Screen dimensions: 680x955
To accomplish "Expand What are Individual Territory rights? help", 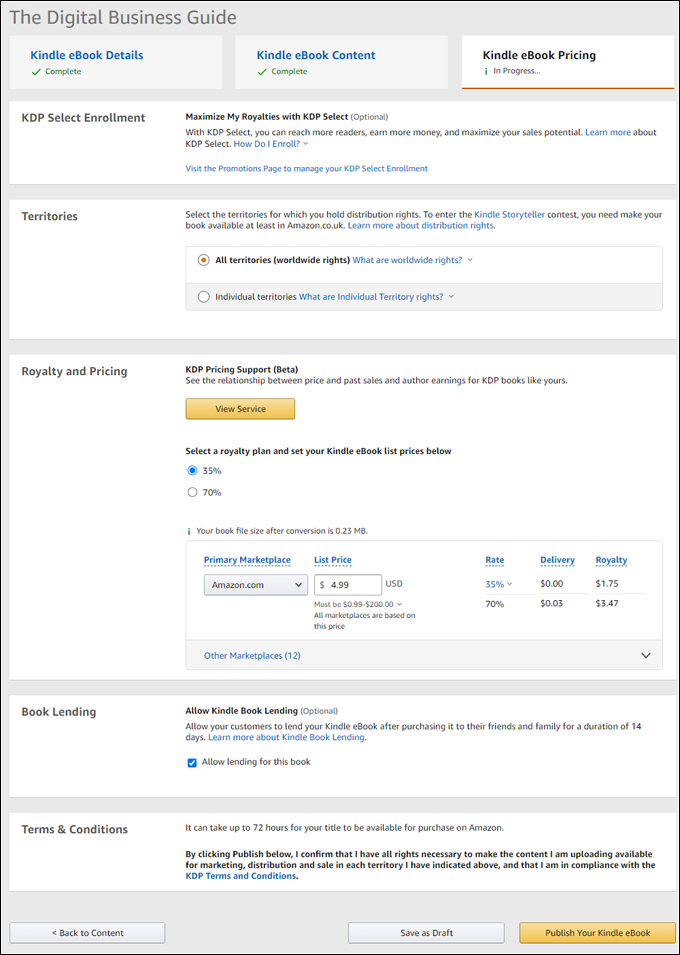I will click(x=377, y=297).
